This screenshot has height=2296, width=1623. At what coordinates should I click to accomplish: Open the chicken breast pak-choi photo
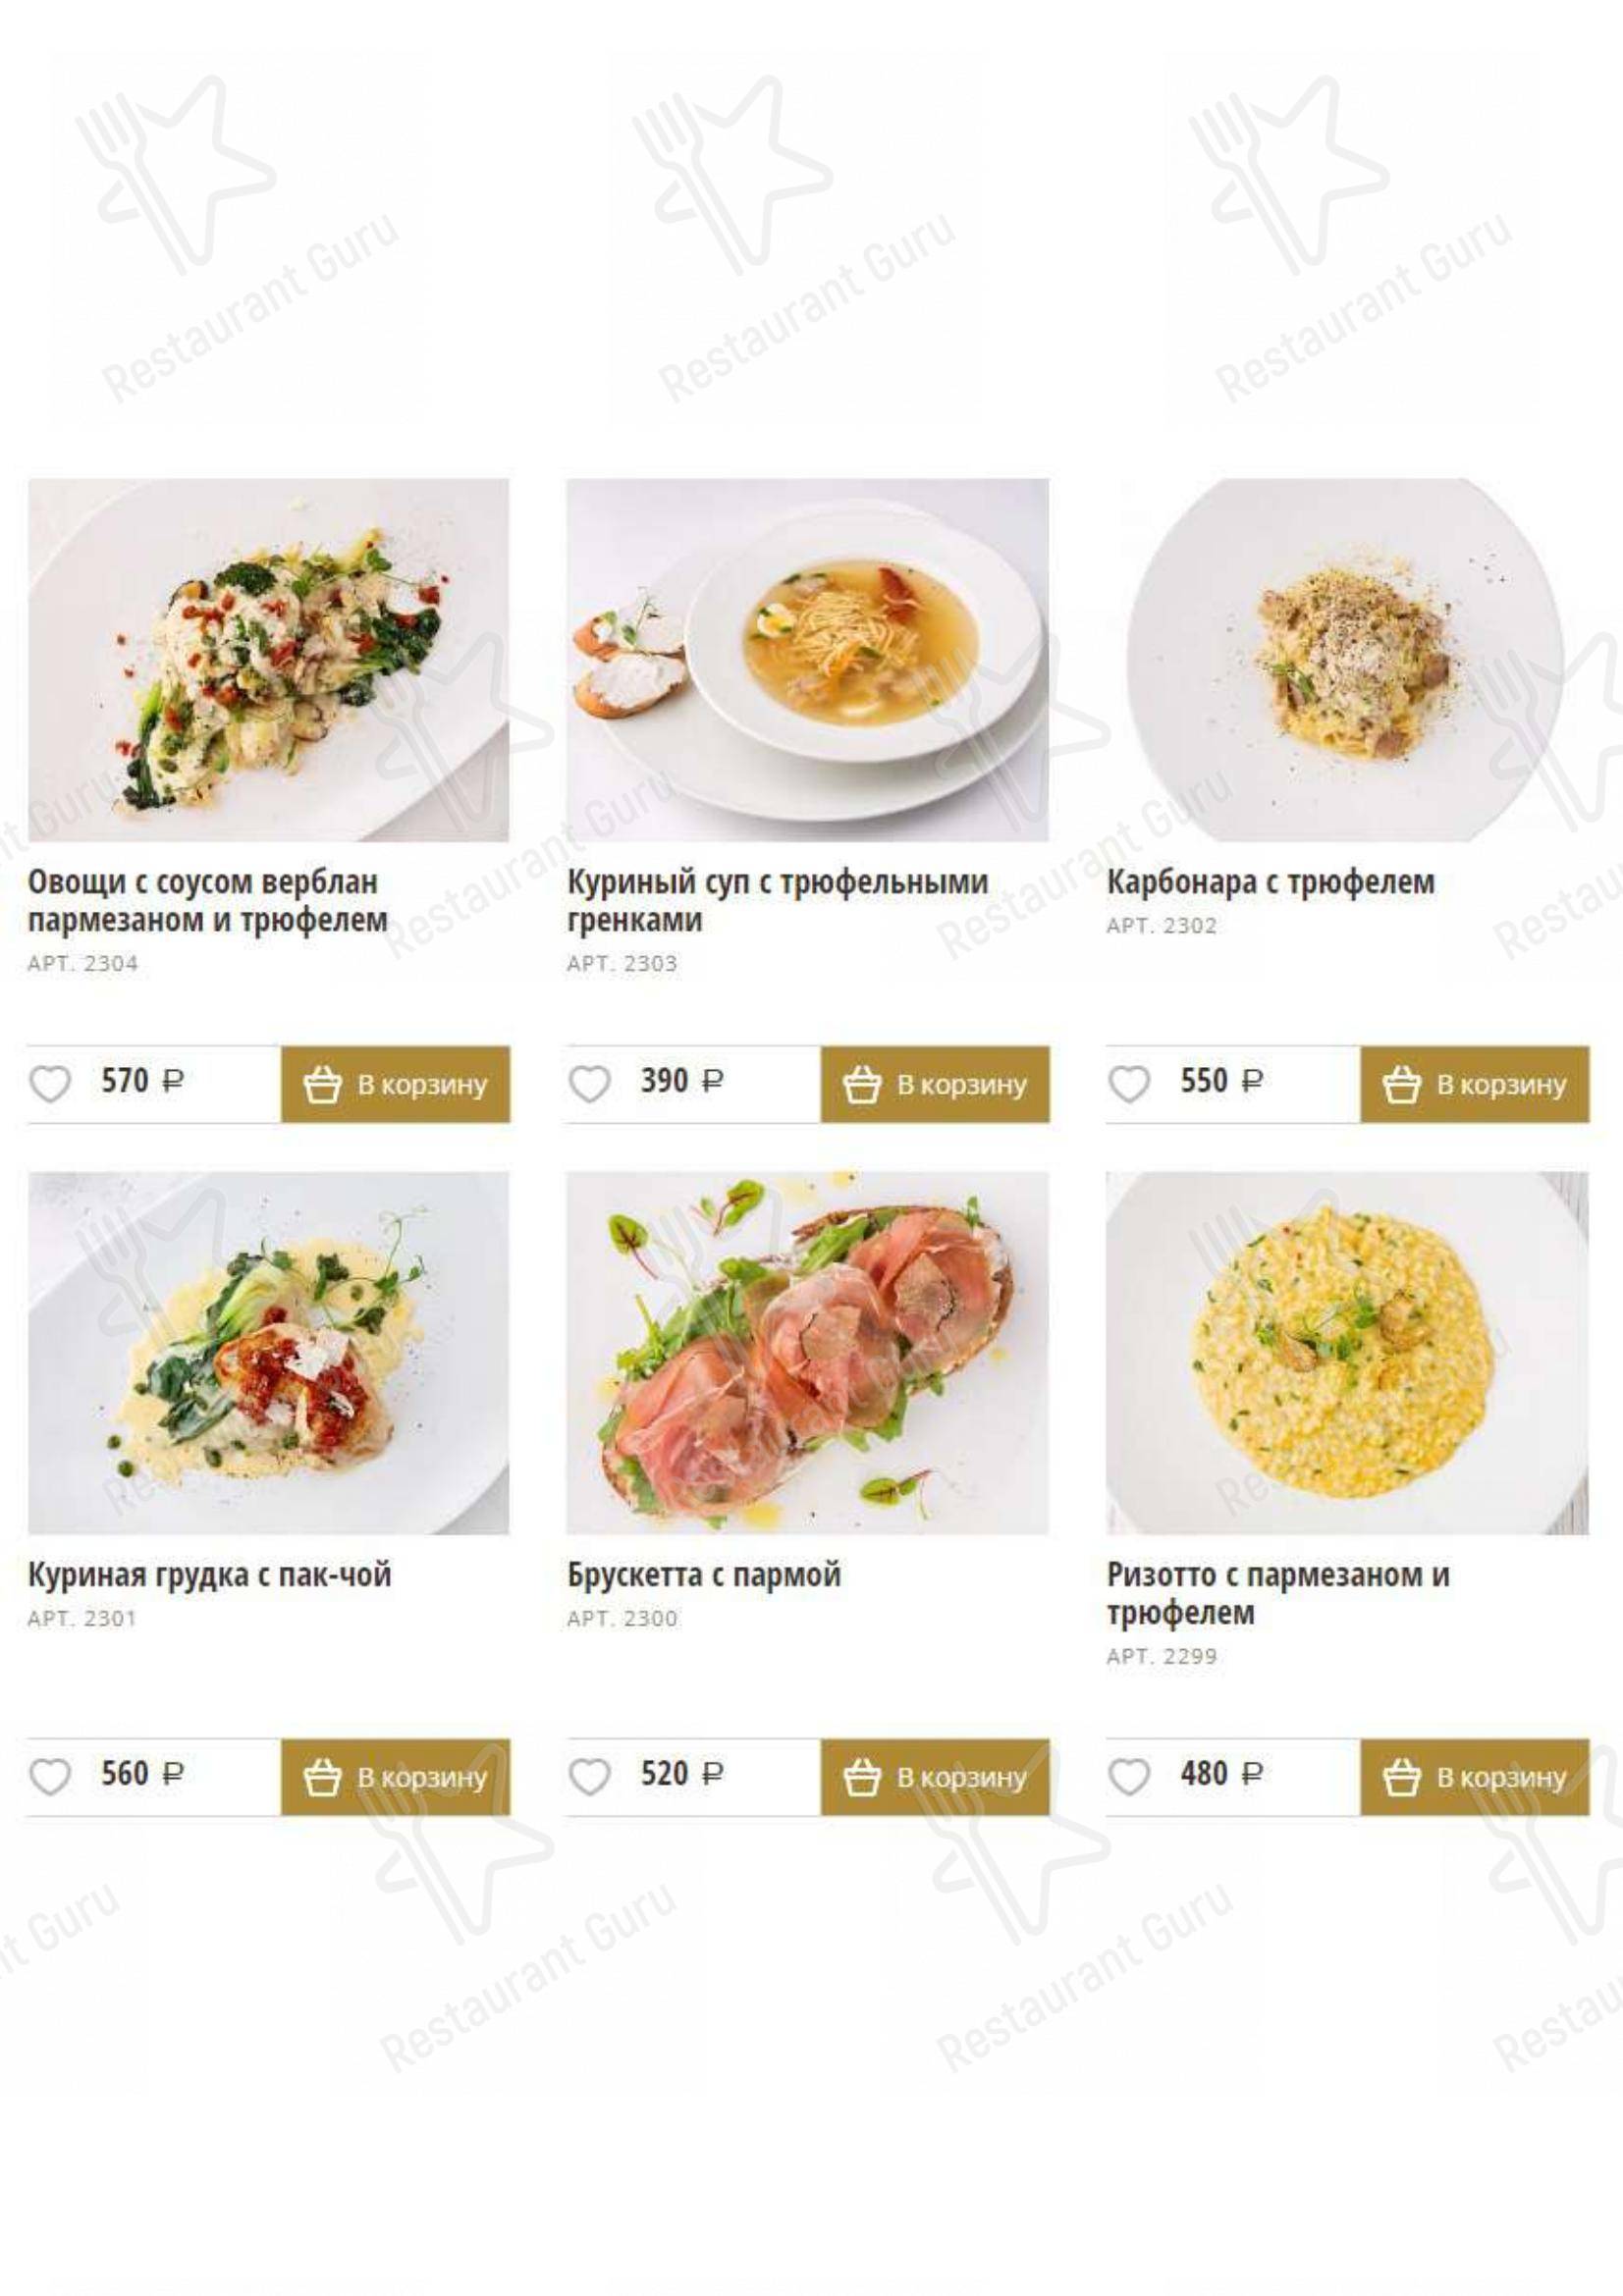tap(268, 1353)
